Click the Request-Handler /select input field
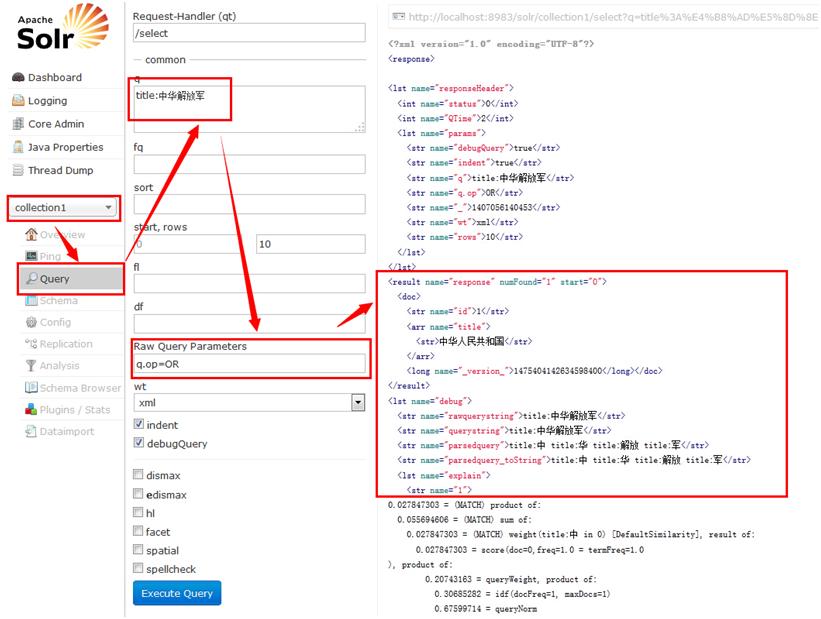 (249, 33)
